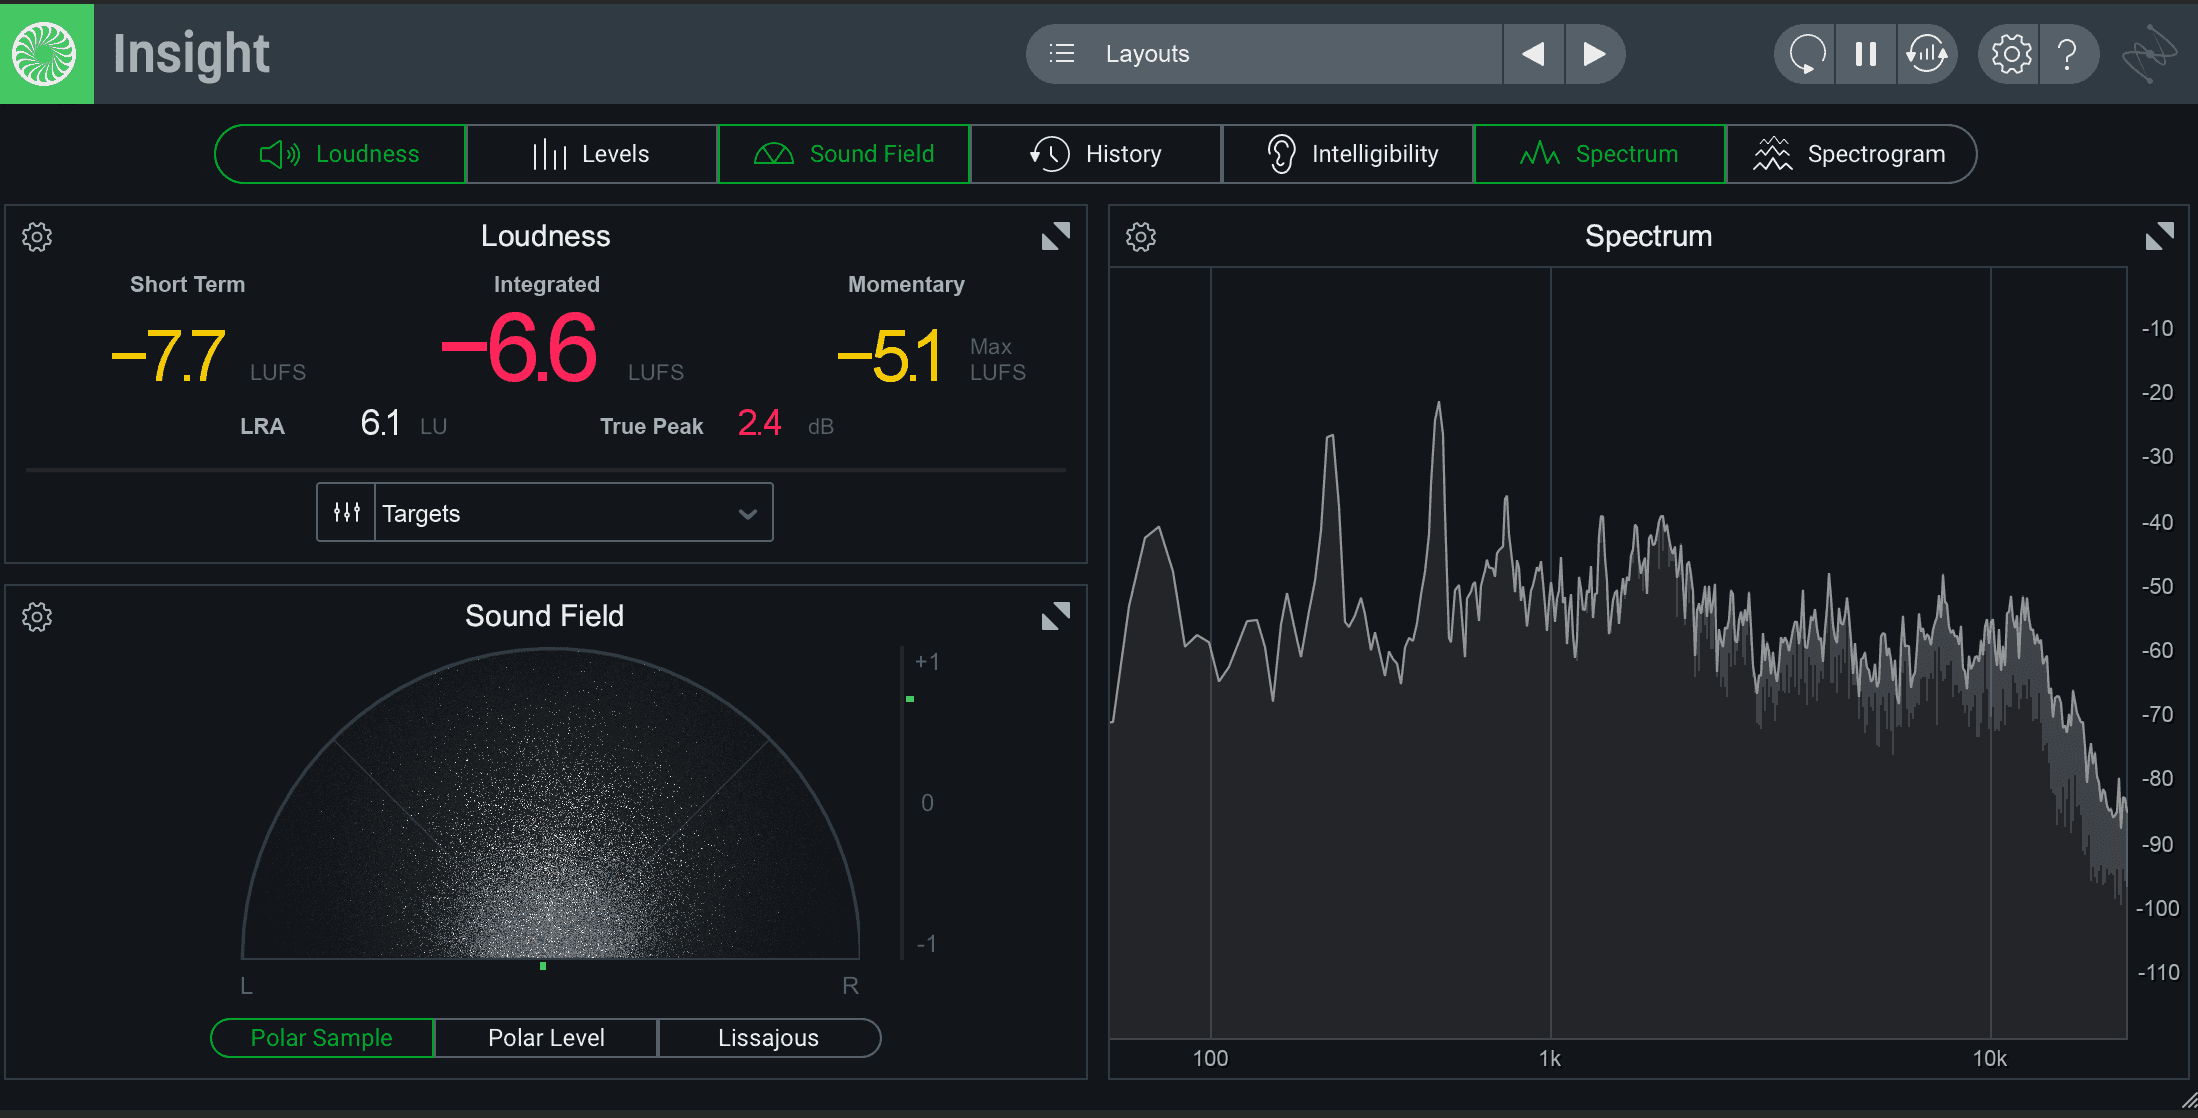Click the iZotope scribble logo icon

pyautogui.click(x=2149, y=54)
